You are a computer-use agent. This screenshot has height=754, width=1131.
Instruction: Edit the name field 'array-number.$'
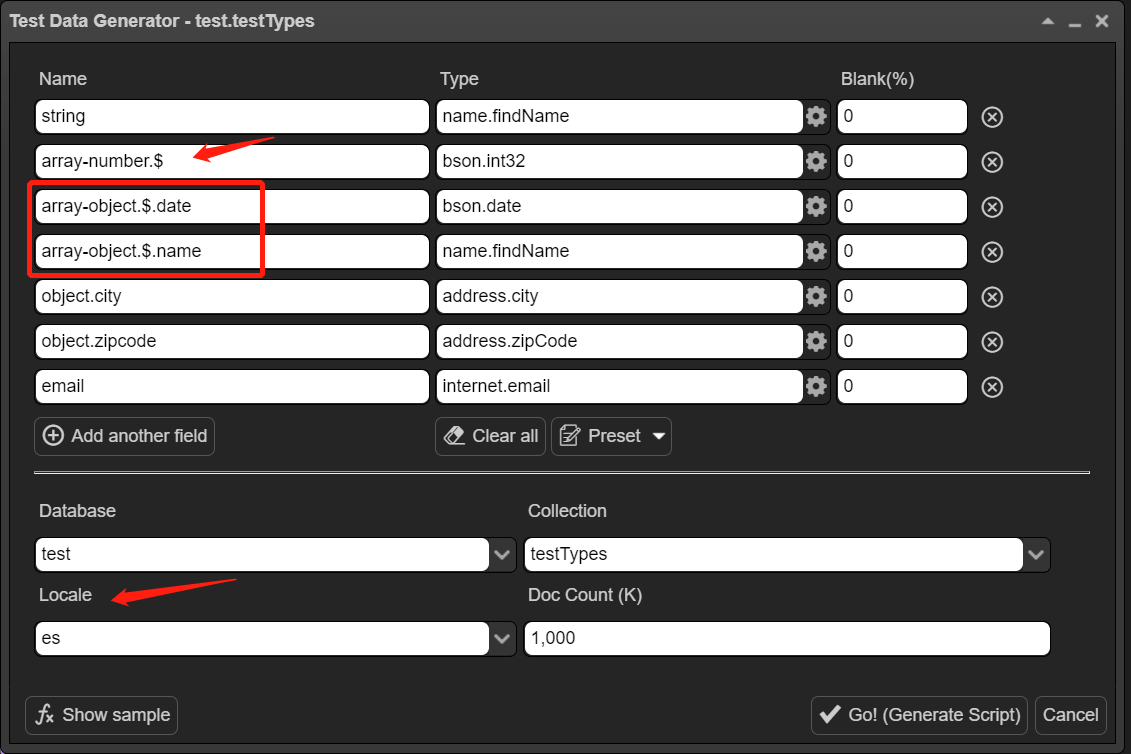[x=232, y=161]
